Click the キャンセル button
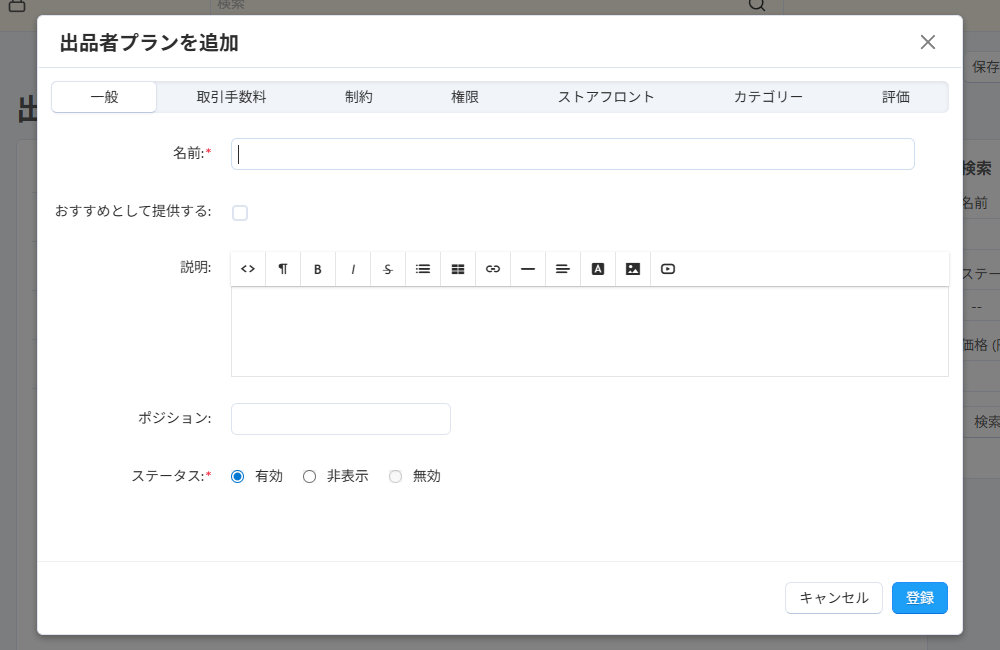The width and height of the screenshot is (1000, 650). point(833,597)
